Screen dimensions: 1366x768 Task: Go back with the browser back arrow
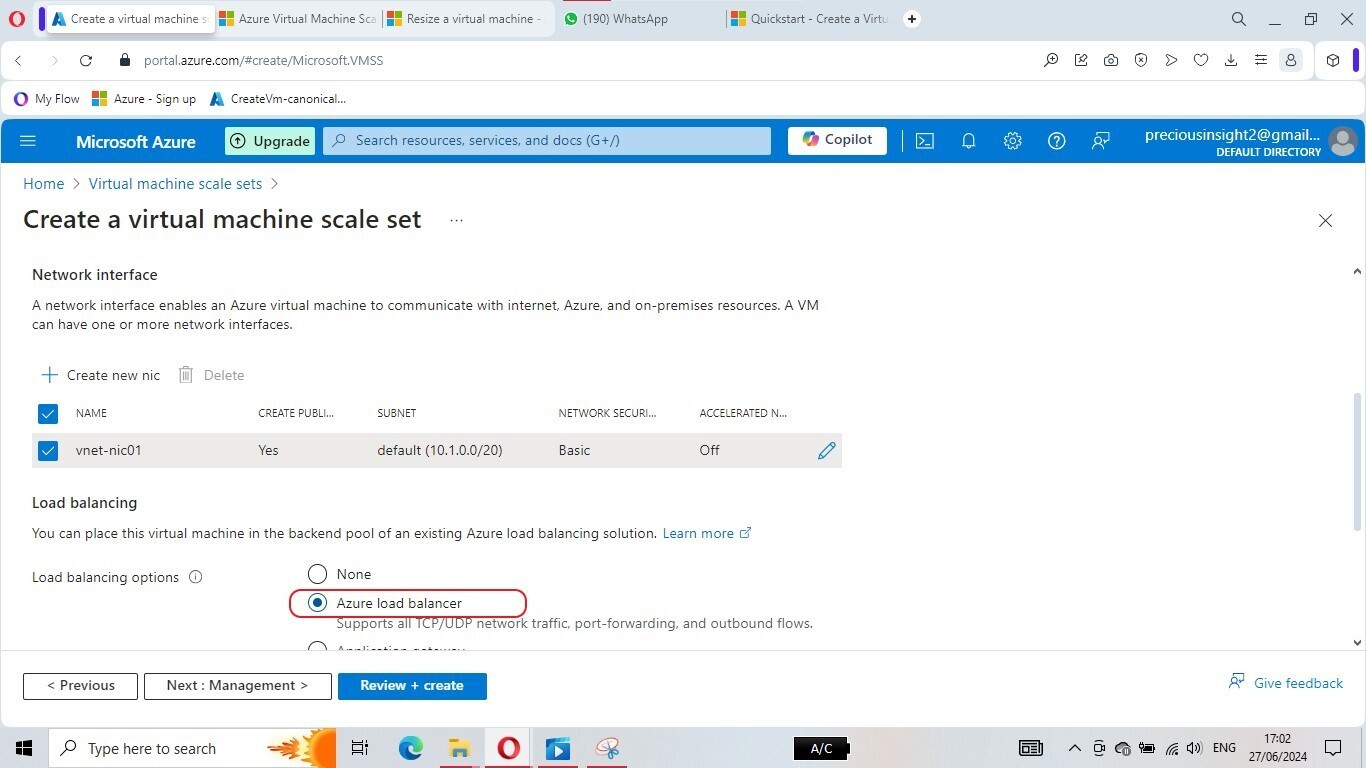click(x=18, y=60)
